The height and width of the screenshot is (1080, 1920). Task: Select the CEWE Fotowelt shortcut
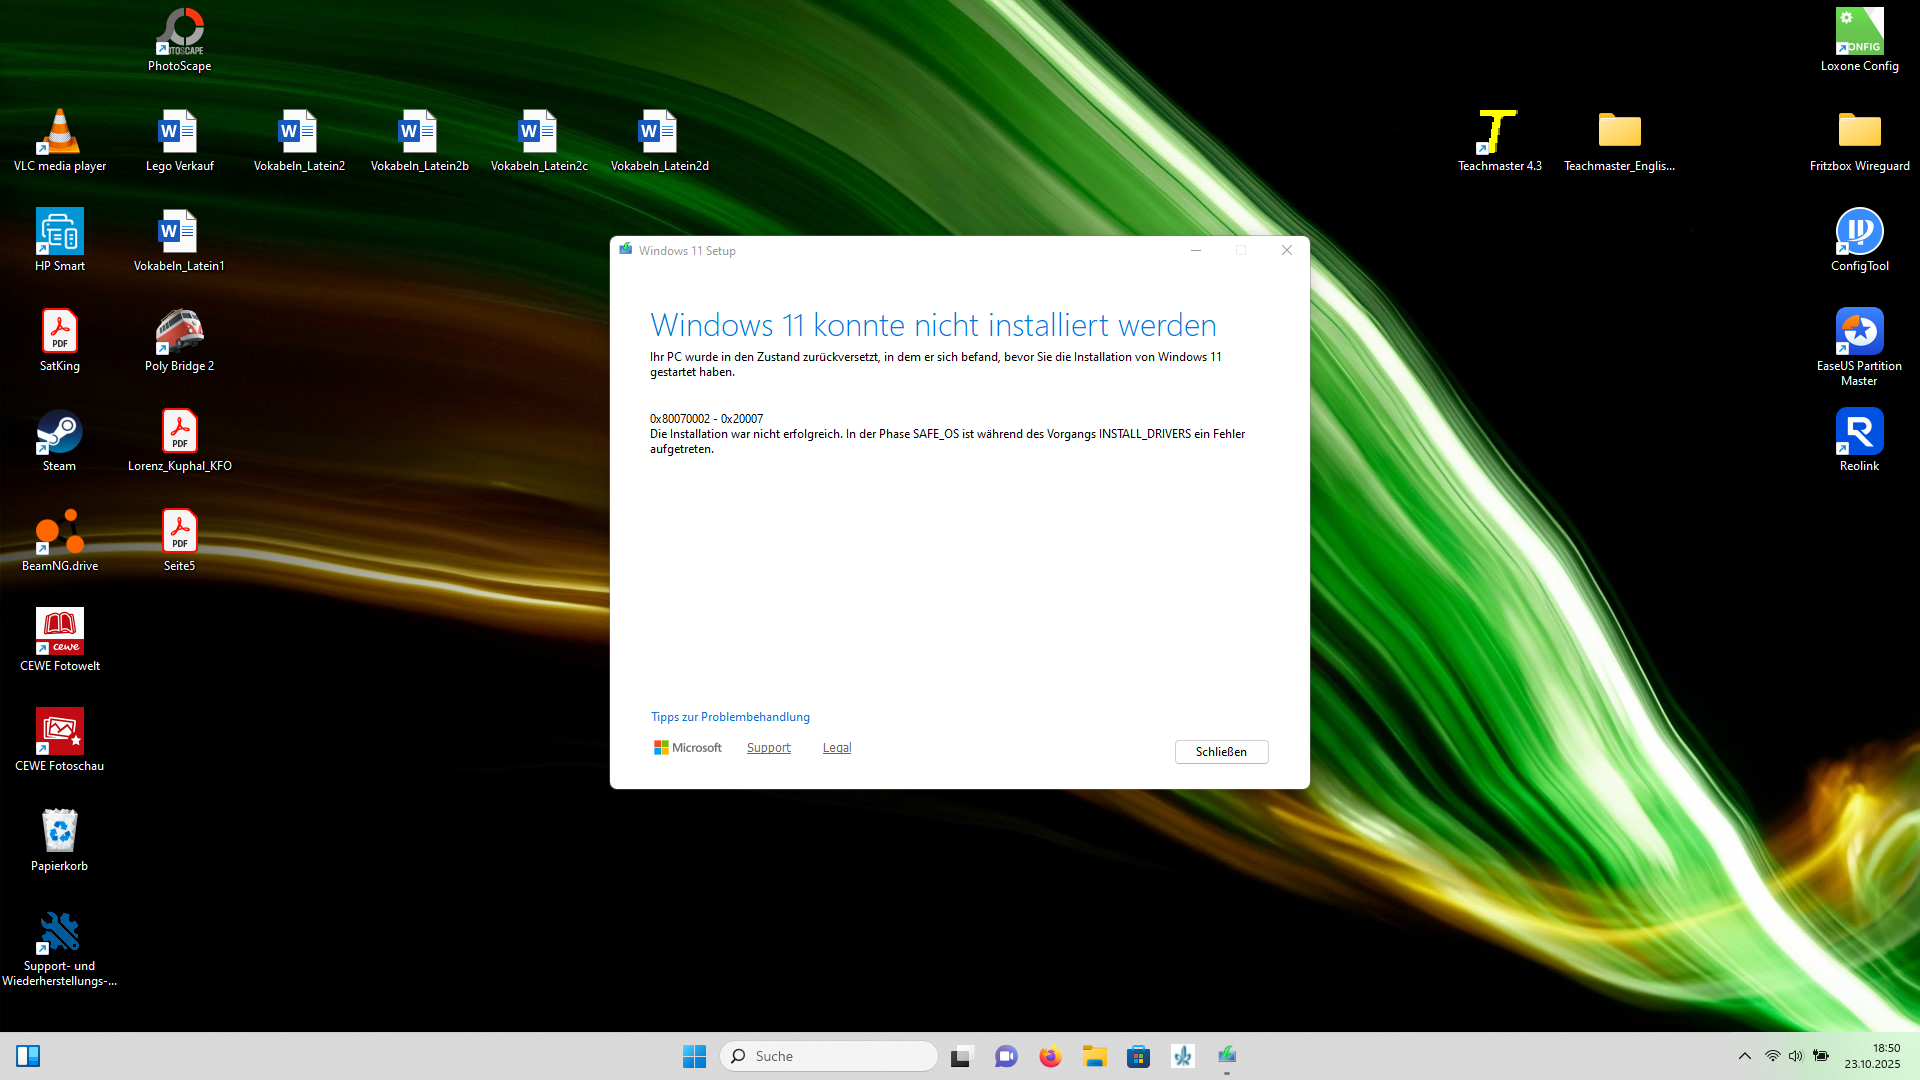point(60,640)
